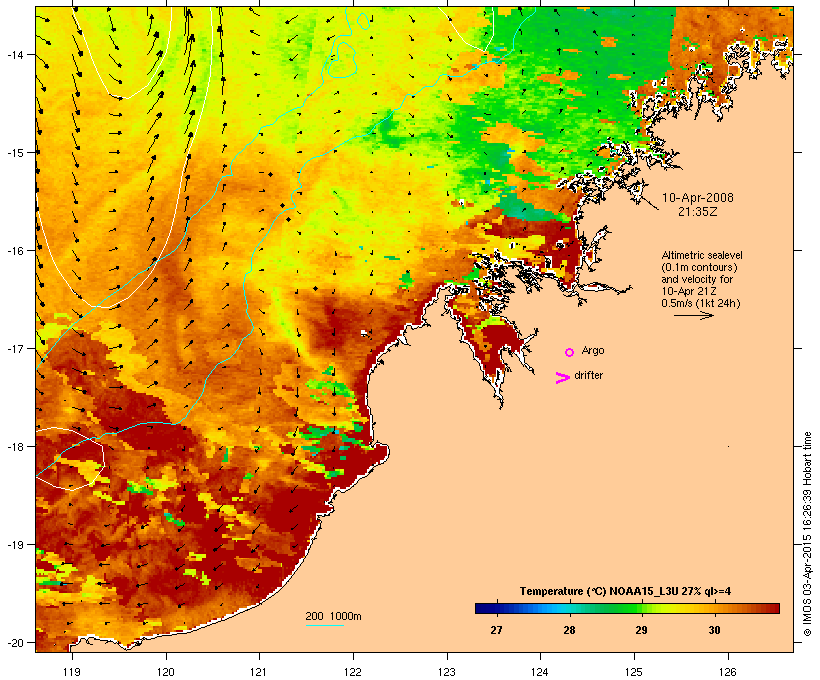The width and height of the screenshot is (820, 680).
Task: Click the 0.5m/s velocity scale arrow
Action: pyautogui.click(x=694, y=315)
